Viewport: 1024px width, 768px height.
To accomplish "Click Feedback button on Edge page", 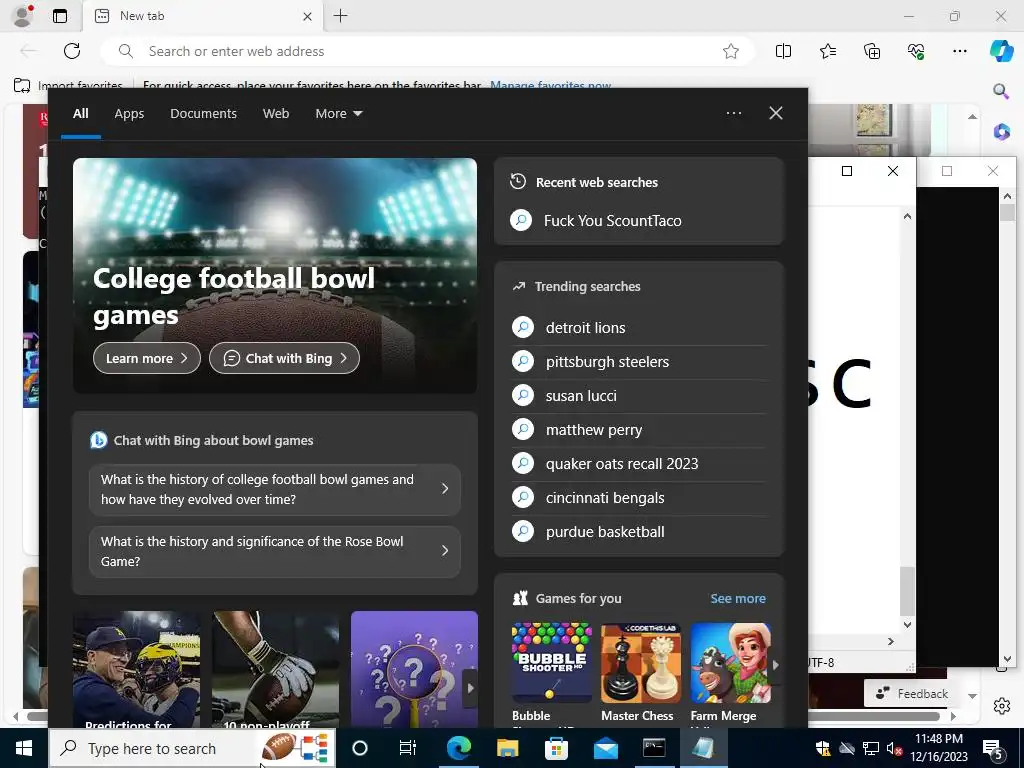I will 913,694.
